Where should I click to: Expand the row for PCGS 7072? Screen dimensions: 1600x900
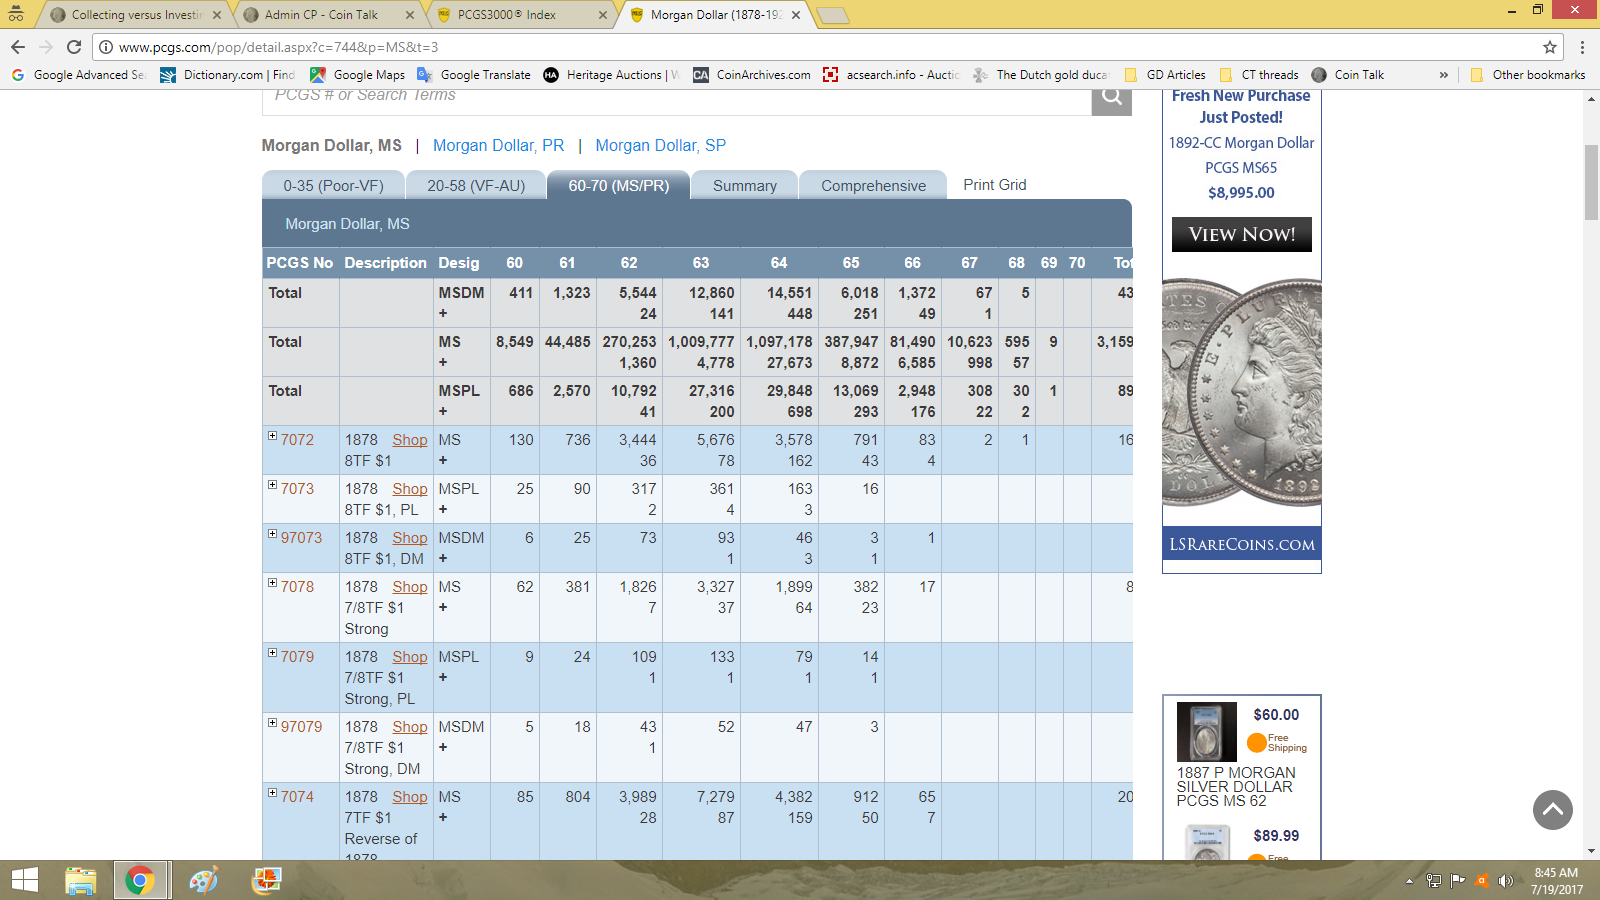[x=272, y=436]
